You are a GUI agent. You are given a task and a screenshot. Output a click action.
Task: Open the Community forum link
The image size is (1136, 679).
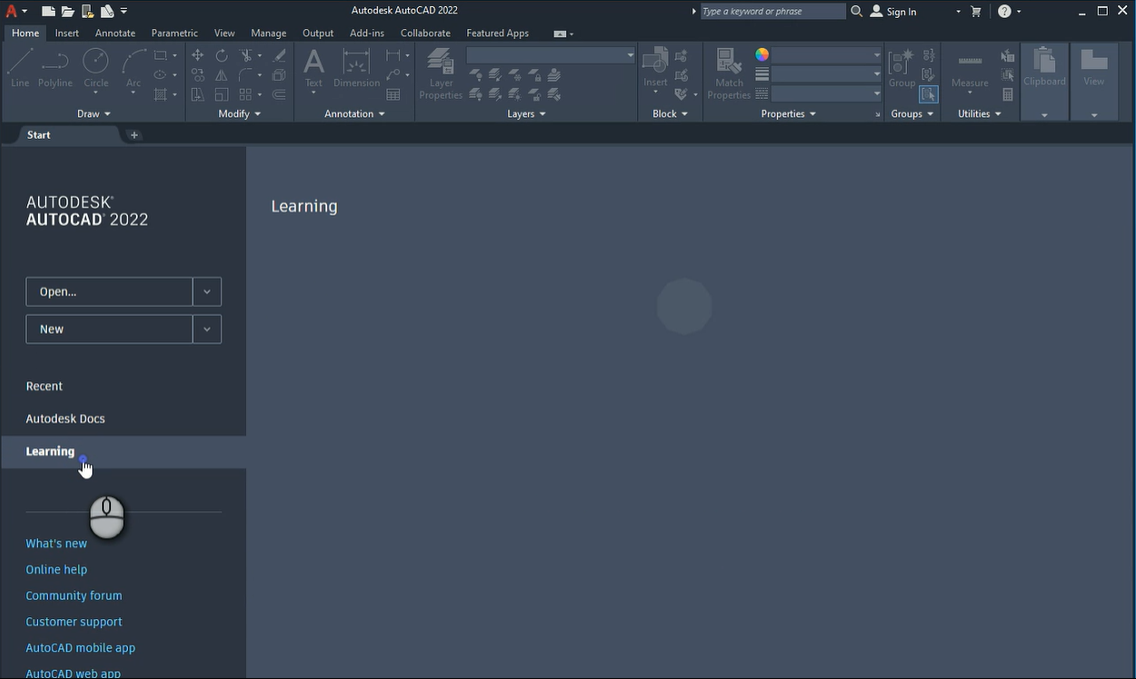coord(73,596)
